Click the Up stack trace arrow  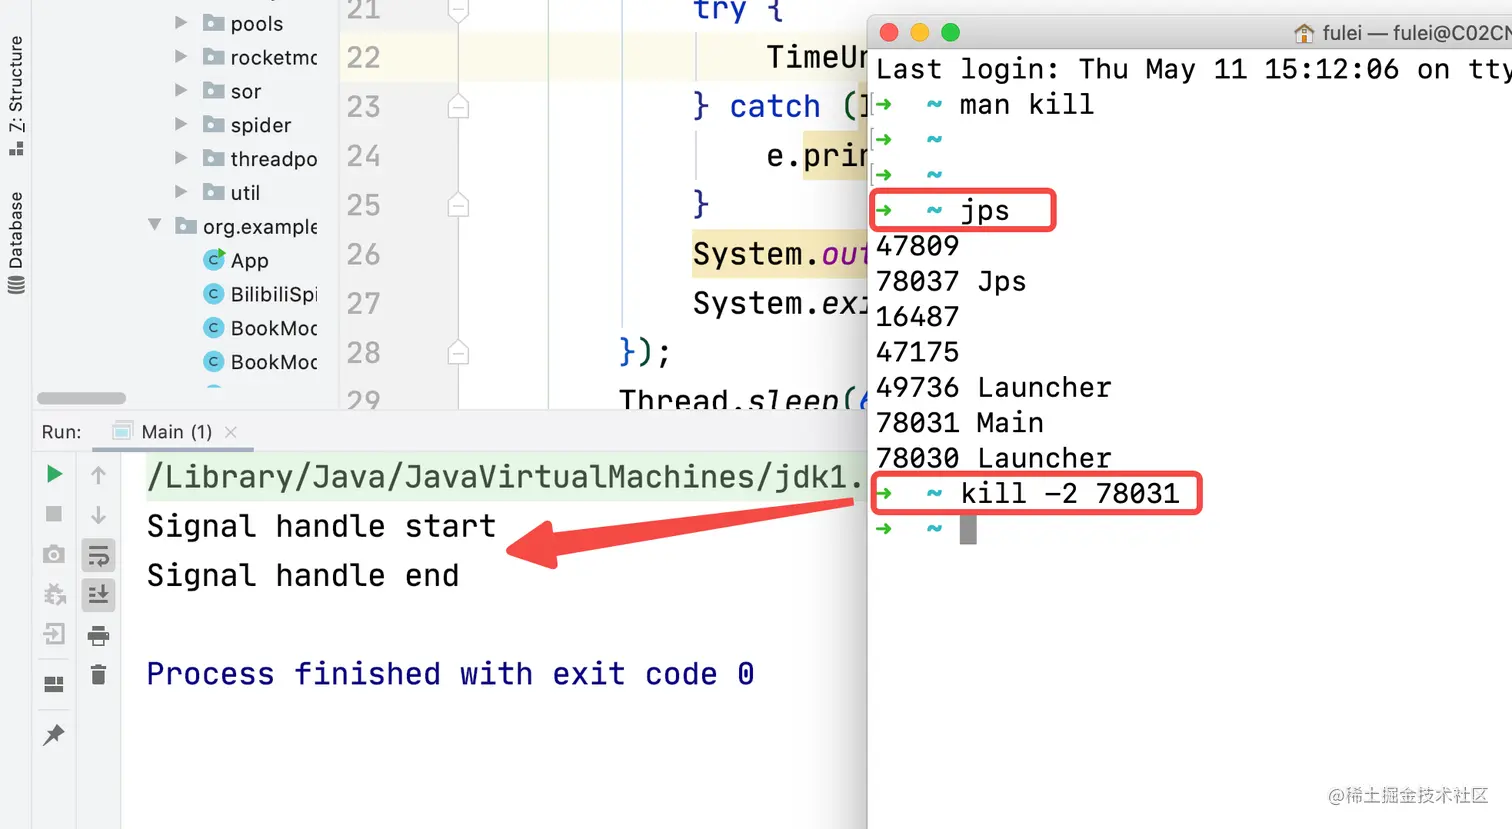(x=98, y=476)
